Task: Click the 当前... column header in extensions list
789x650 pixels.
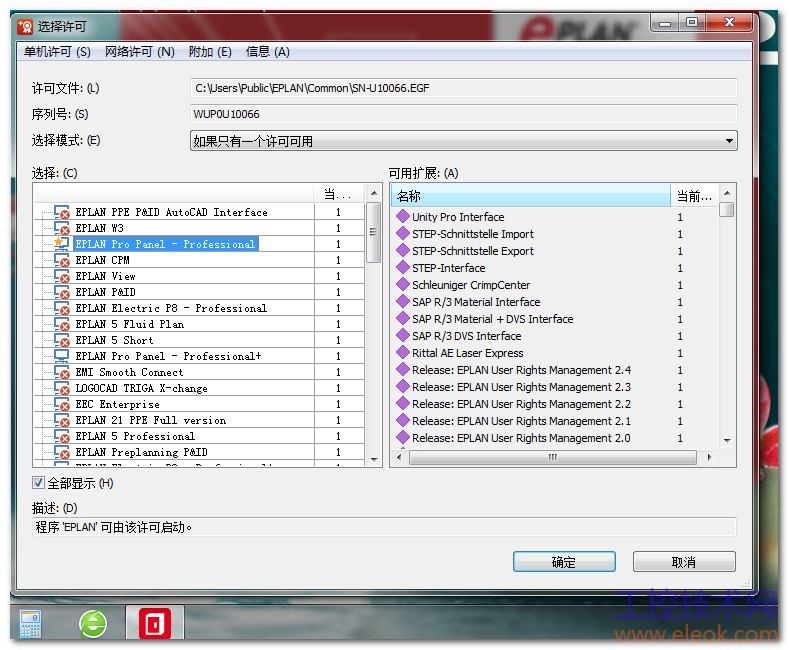Action: 694,196
